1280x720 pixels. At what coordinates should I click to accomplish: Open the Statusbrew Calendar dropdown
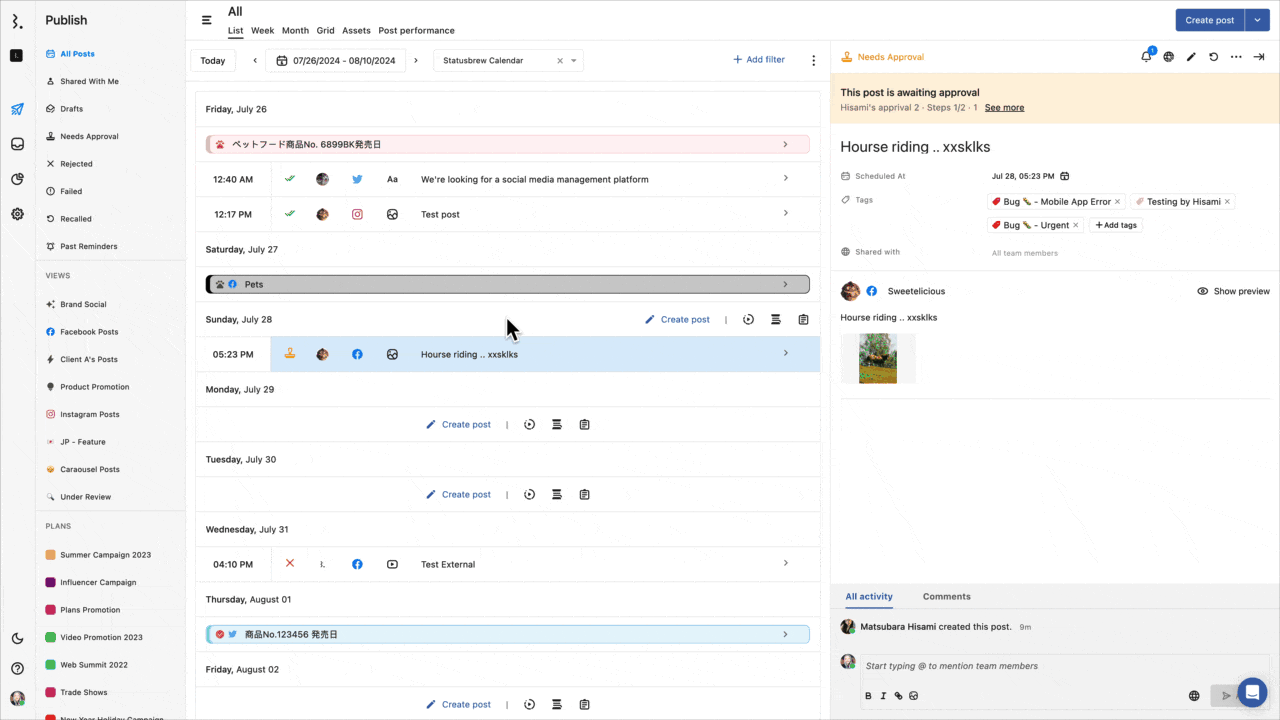(x=574, y=61)
